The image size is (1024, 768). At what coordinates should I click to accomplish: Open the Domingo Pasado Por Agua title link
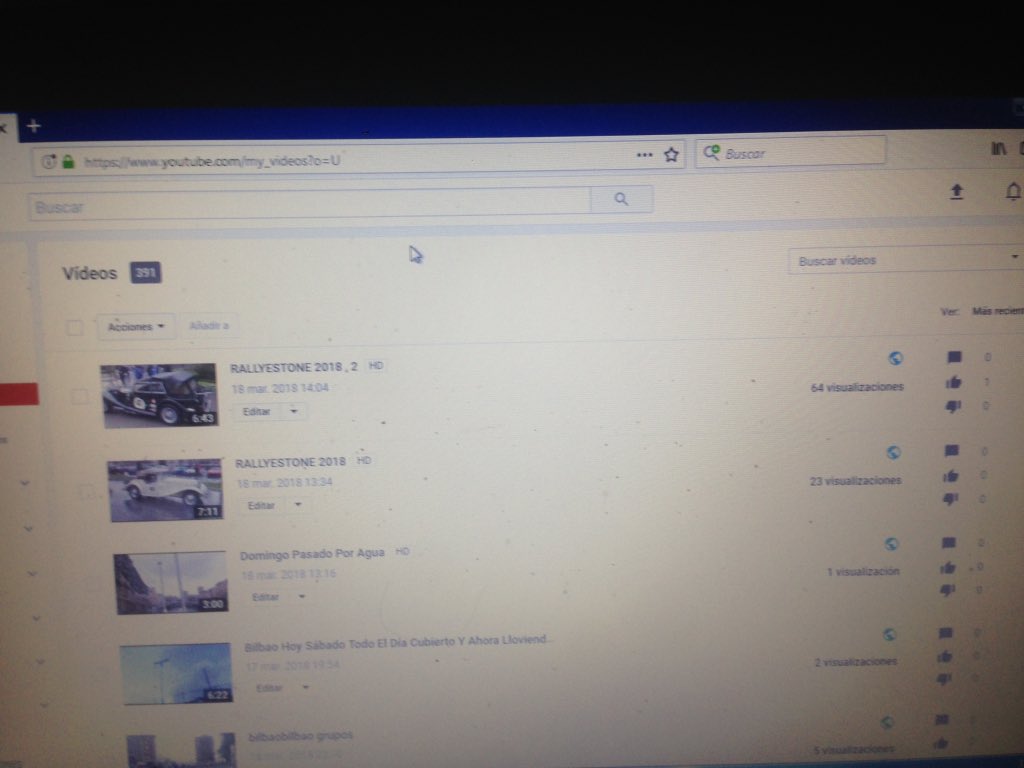click(x=312, y=554)
